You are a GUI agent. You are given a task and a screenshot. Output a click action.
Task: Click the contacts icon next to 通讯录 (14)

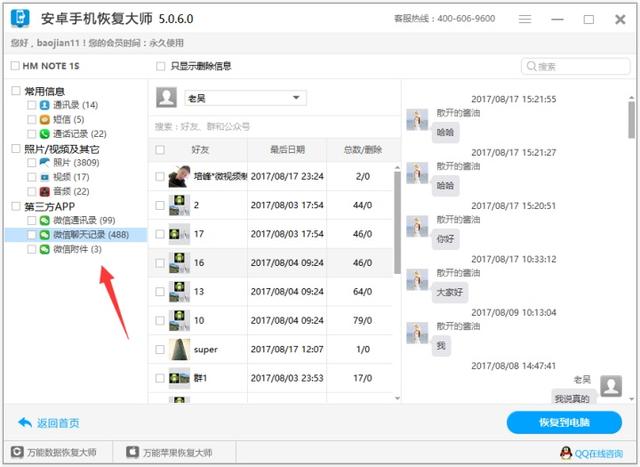point(44,105)
